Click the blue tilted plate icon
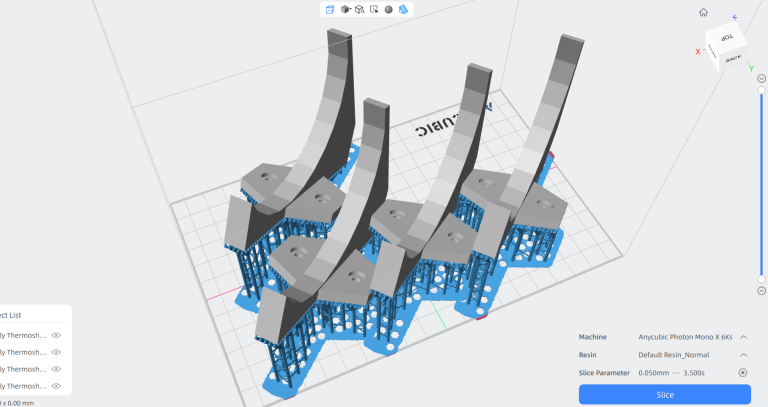Image resolution: width=768 pixels, height=407 pixels. pyautogui.click(x=403, y=10)
